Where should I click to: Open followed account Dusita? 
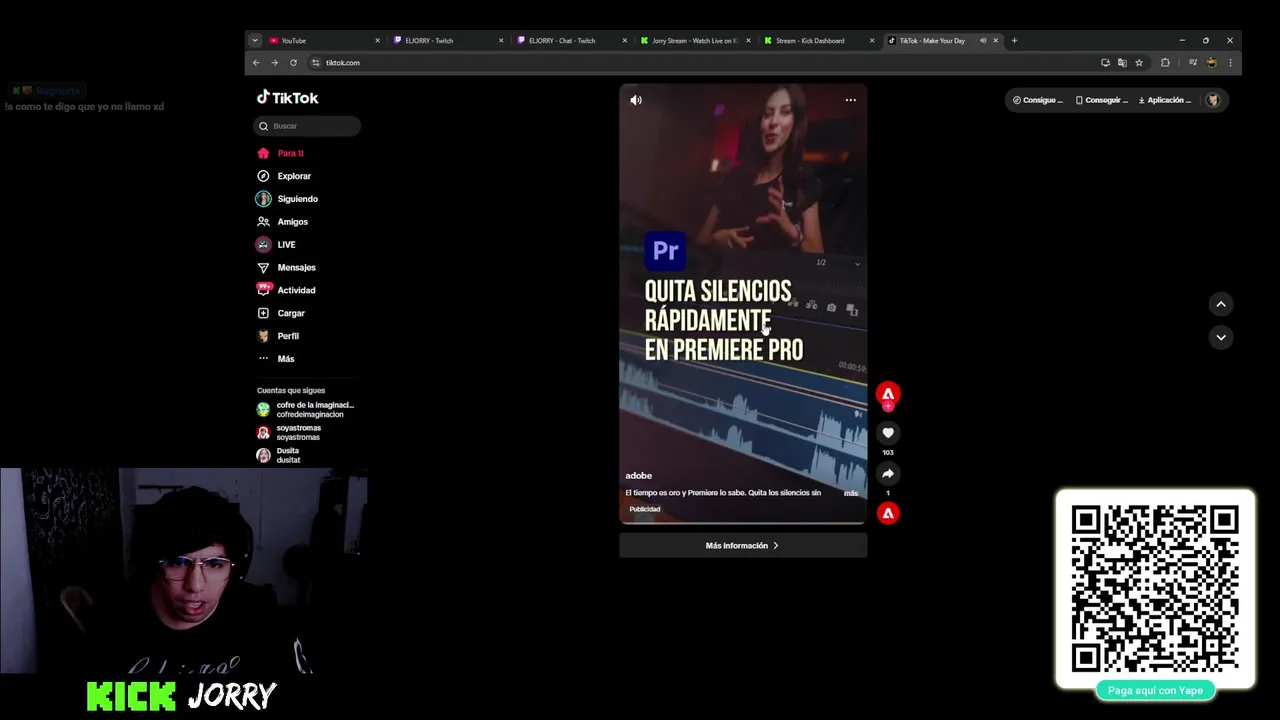click(279, 456)
